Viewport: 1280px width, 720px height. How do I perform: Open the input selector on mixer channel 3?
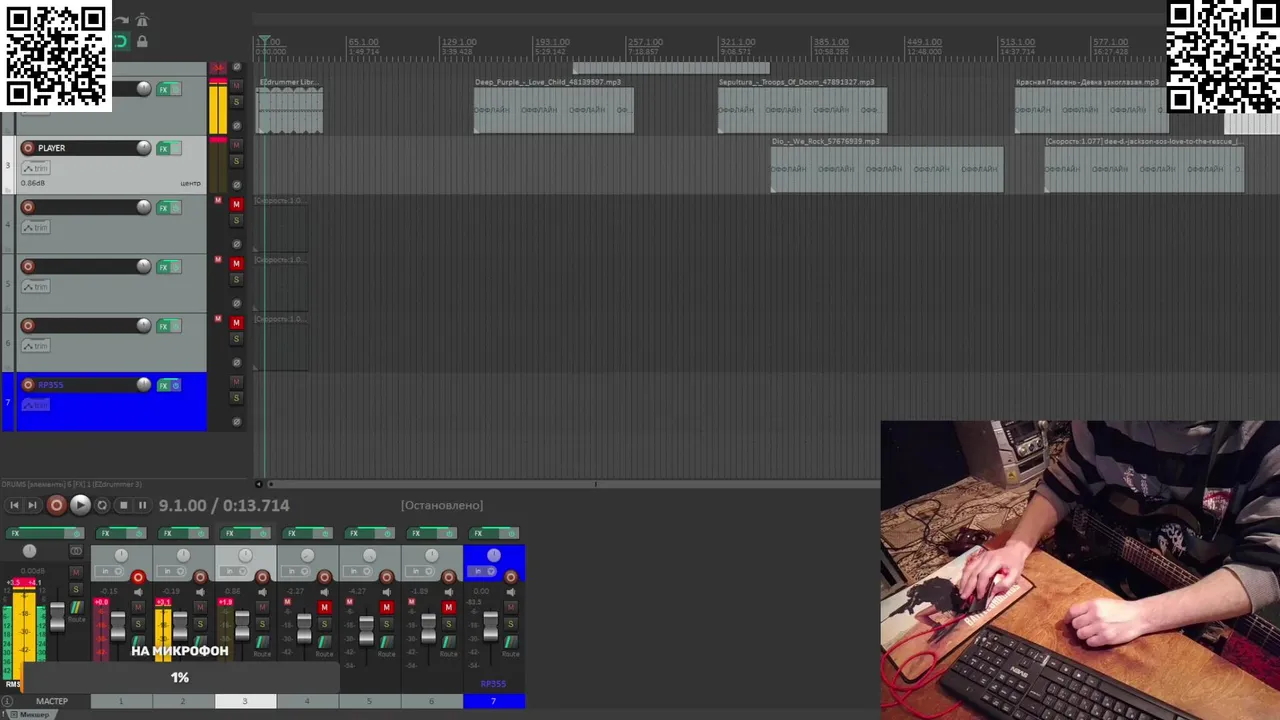234,571
